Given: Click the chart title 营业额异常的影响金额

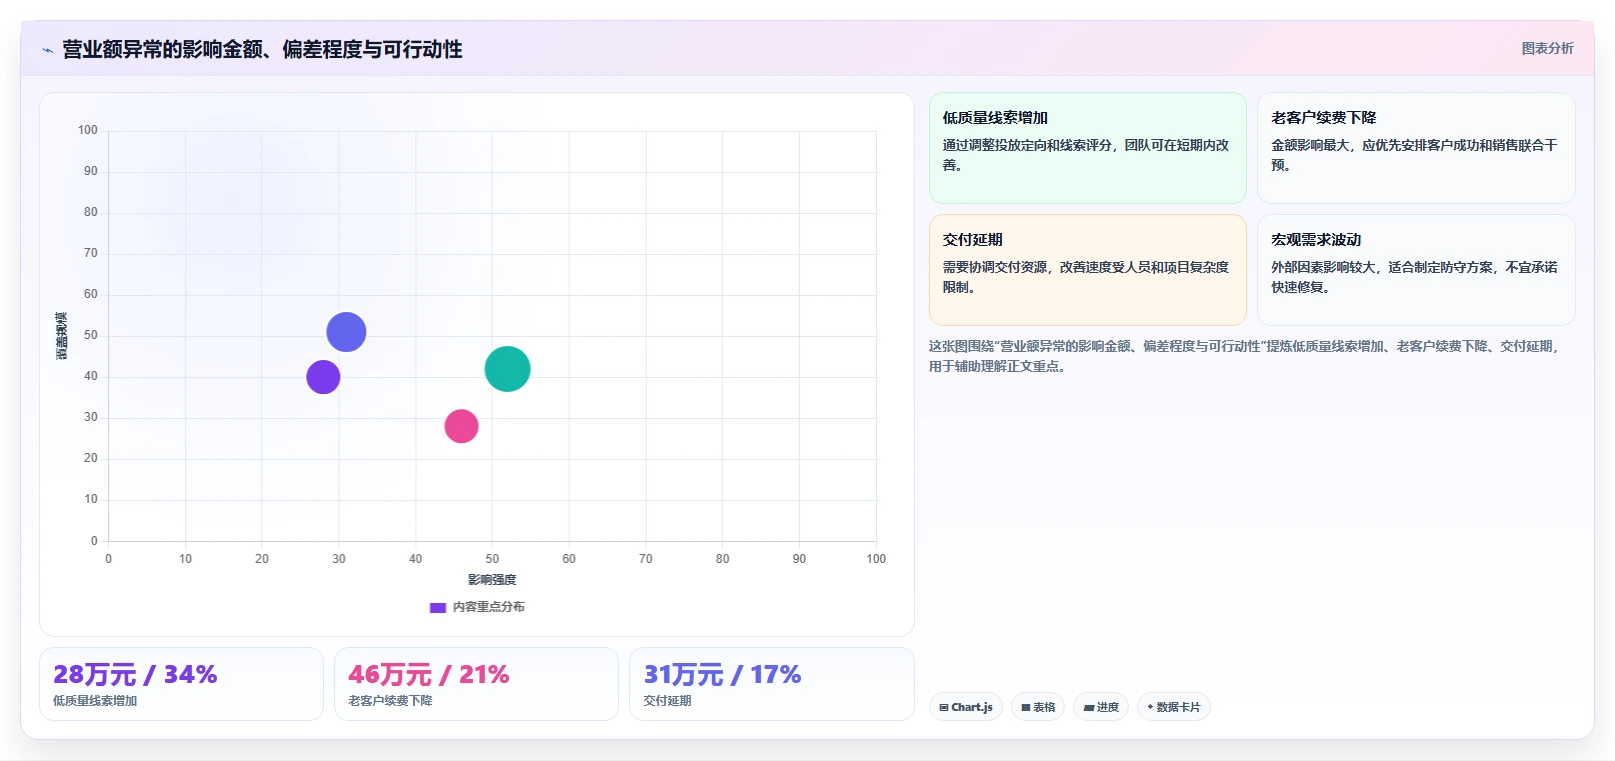Looking at the screenshot, I should [262, 49].
